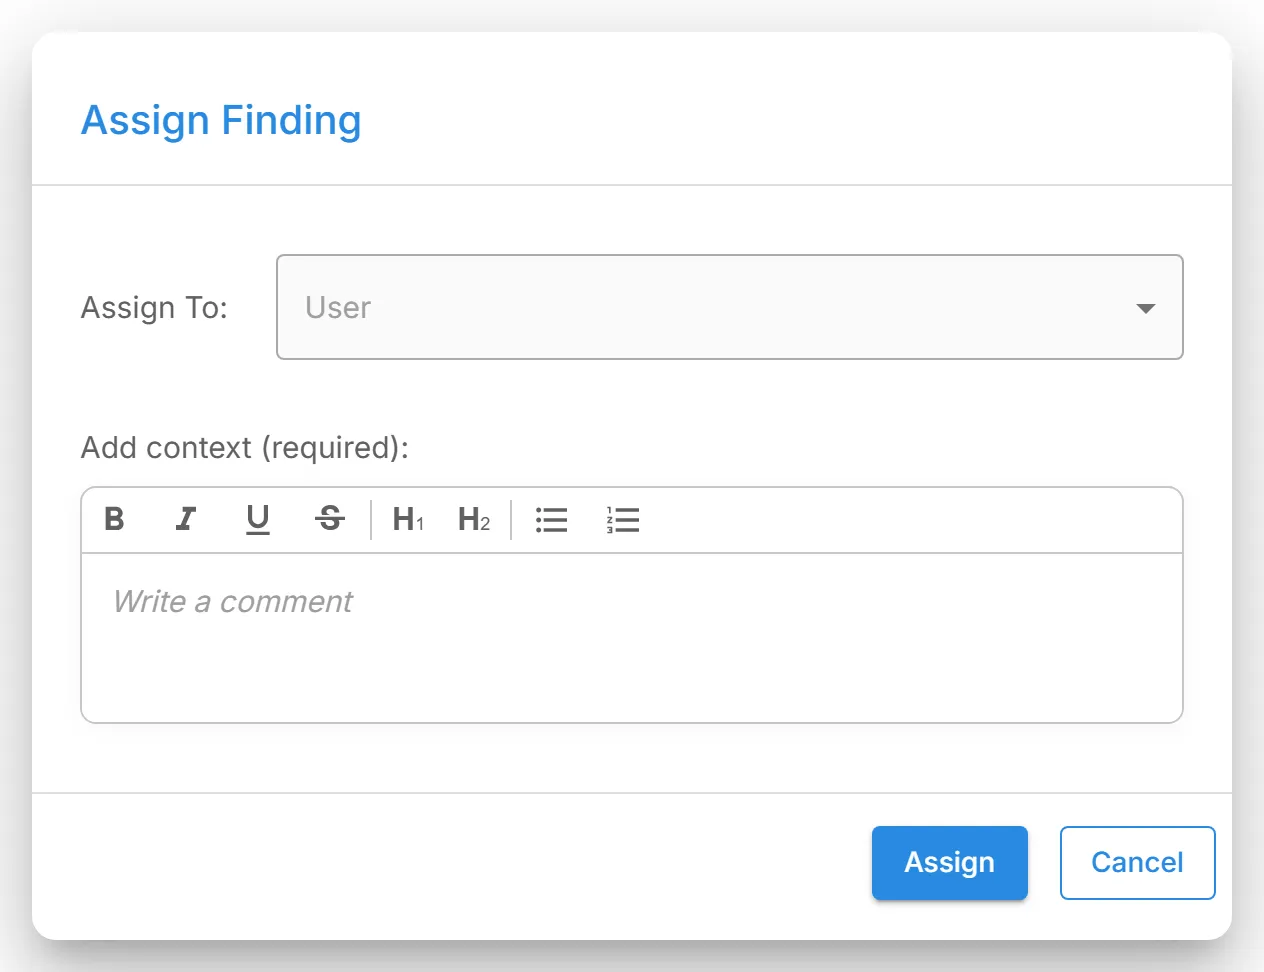Screen dimensions: 1264x972
Task: Click the dropdown arrow in User field
Action: point(1146,308)
